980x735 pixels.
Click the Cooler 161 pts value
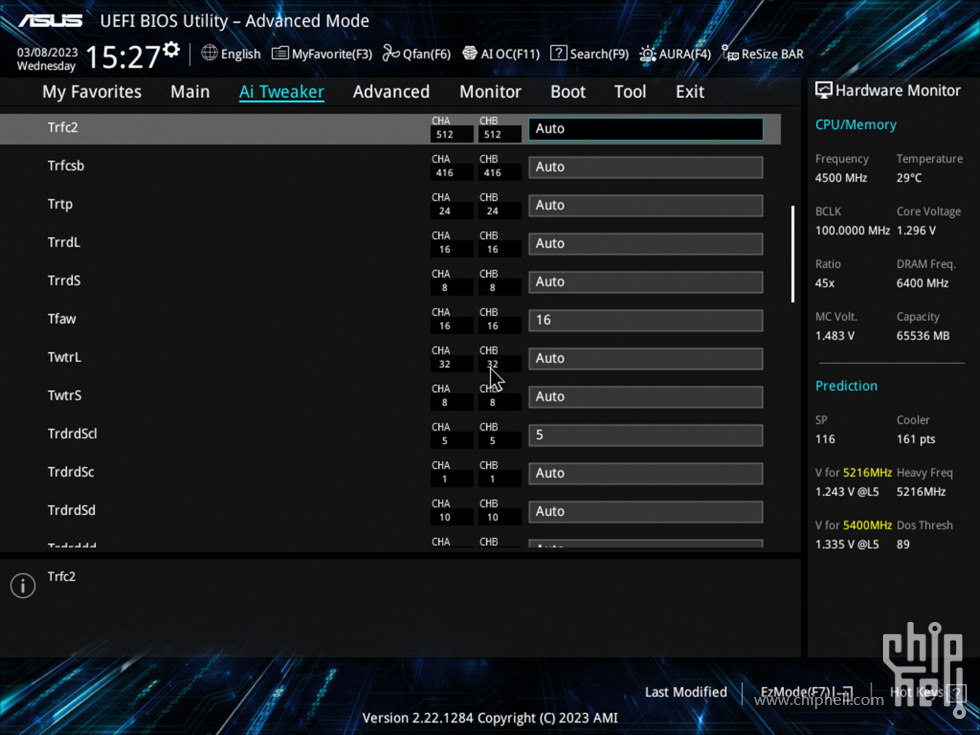[x=916, y=439]
